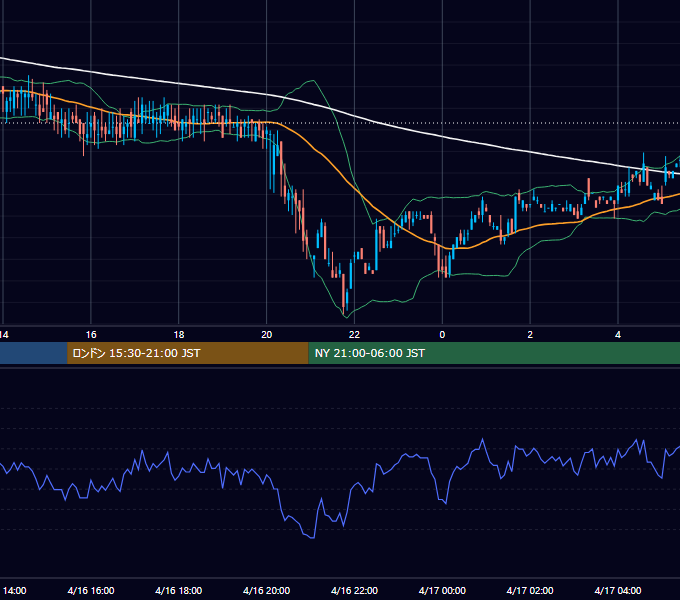680x600 pixels.
Task: Click the 4/17 04:00 date label
Action: [x=618, y=590]
